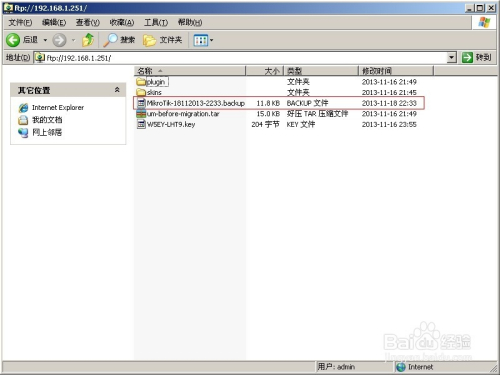Open the 帮助(H) menu

pos(190,22)
